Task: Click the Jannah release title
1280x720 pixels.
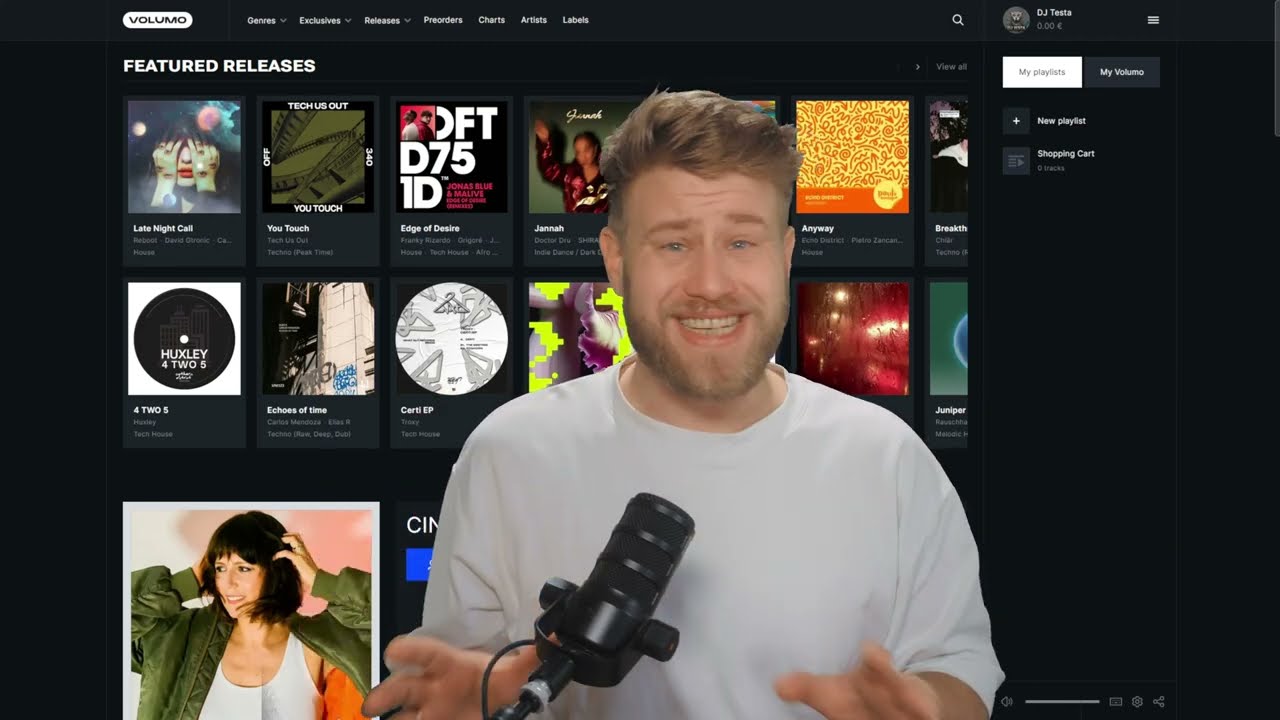Action: tap(549, 229)
